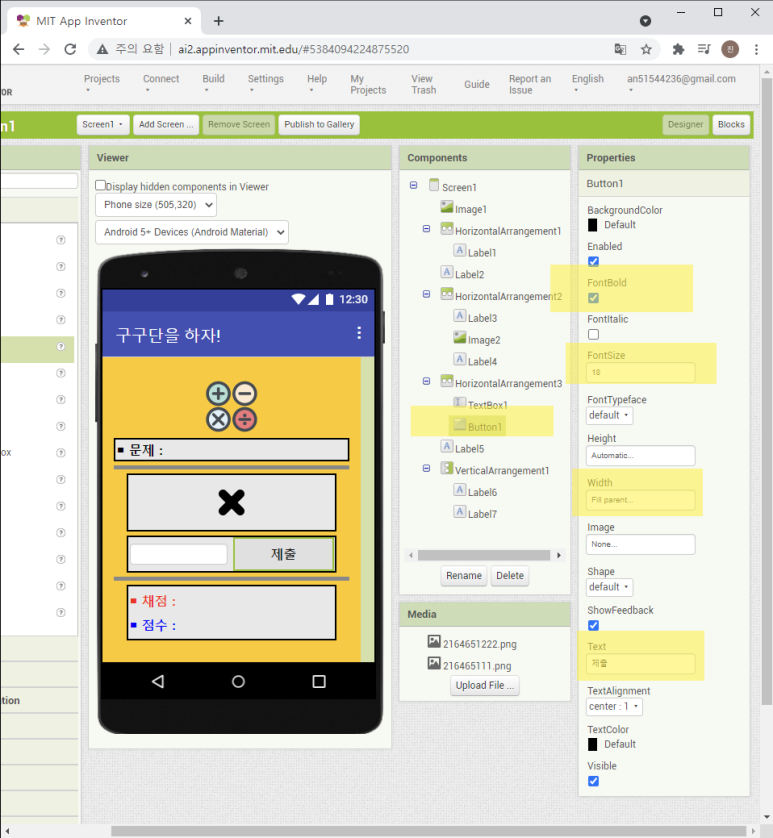773x838 pixels.
Task: Click the black X image in the phone preview
Action: tap(231, 502)
